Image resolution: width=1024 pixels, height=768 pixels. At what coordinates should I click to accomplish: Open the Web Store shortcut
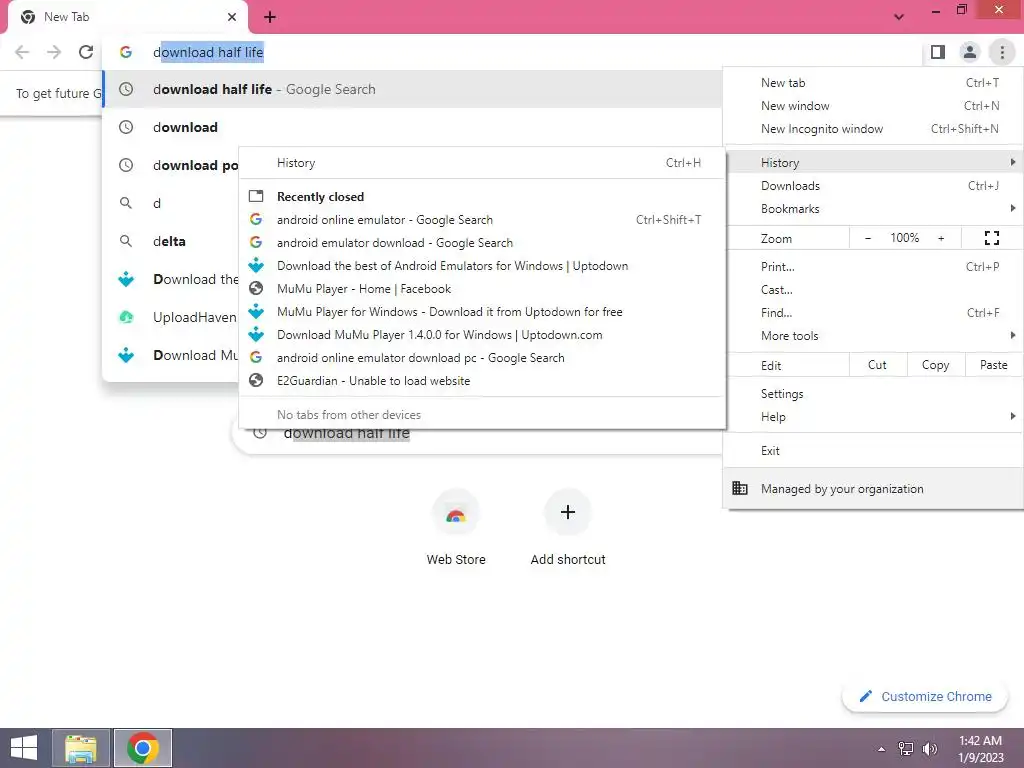click(456, 528)
